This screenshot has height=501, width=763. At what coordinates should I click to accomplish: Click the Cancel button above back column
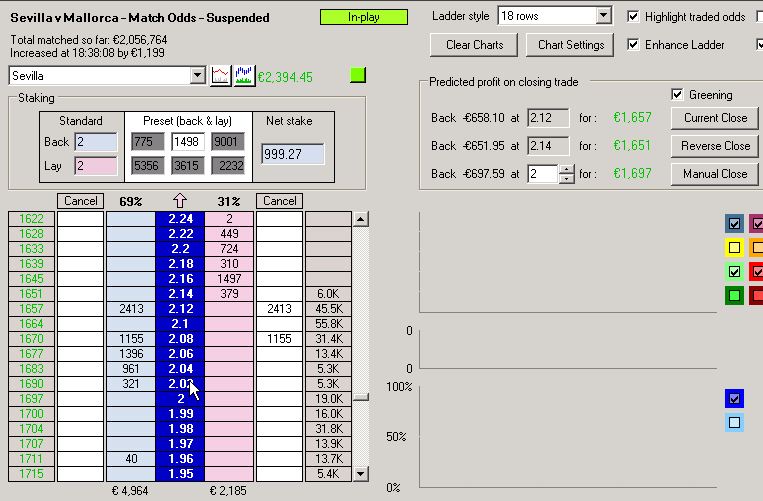point(81,201)
